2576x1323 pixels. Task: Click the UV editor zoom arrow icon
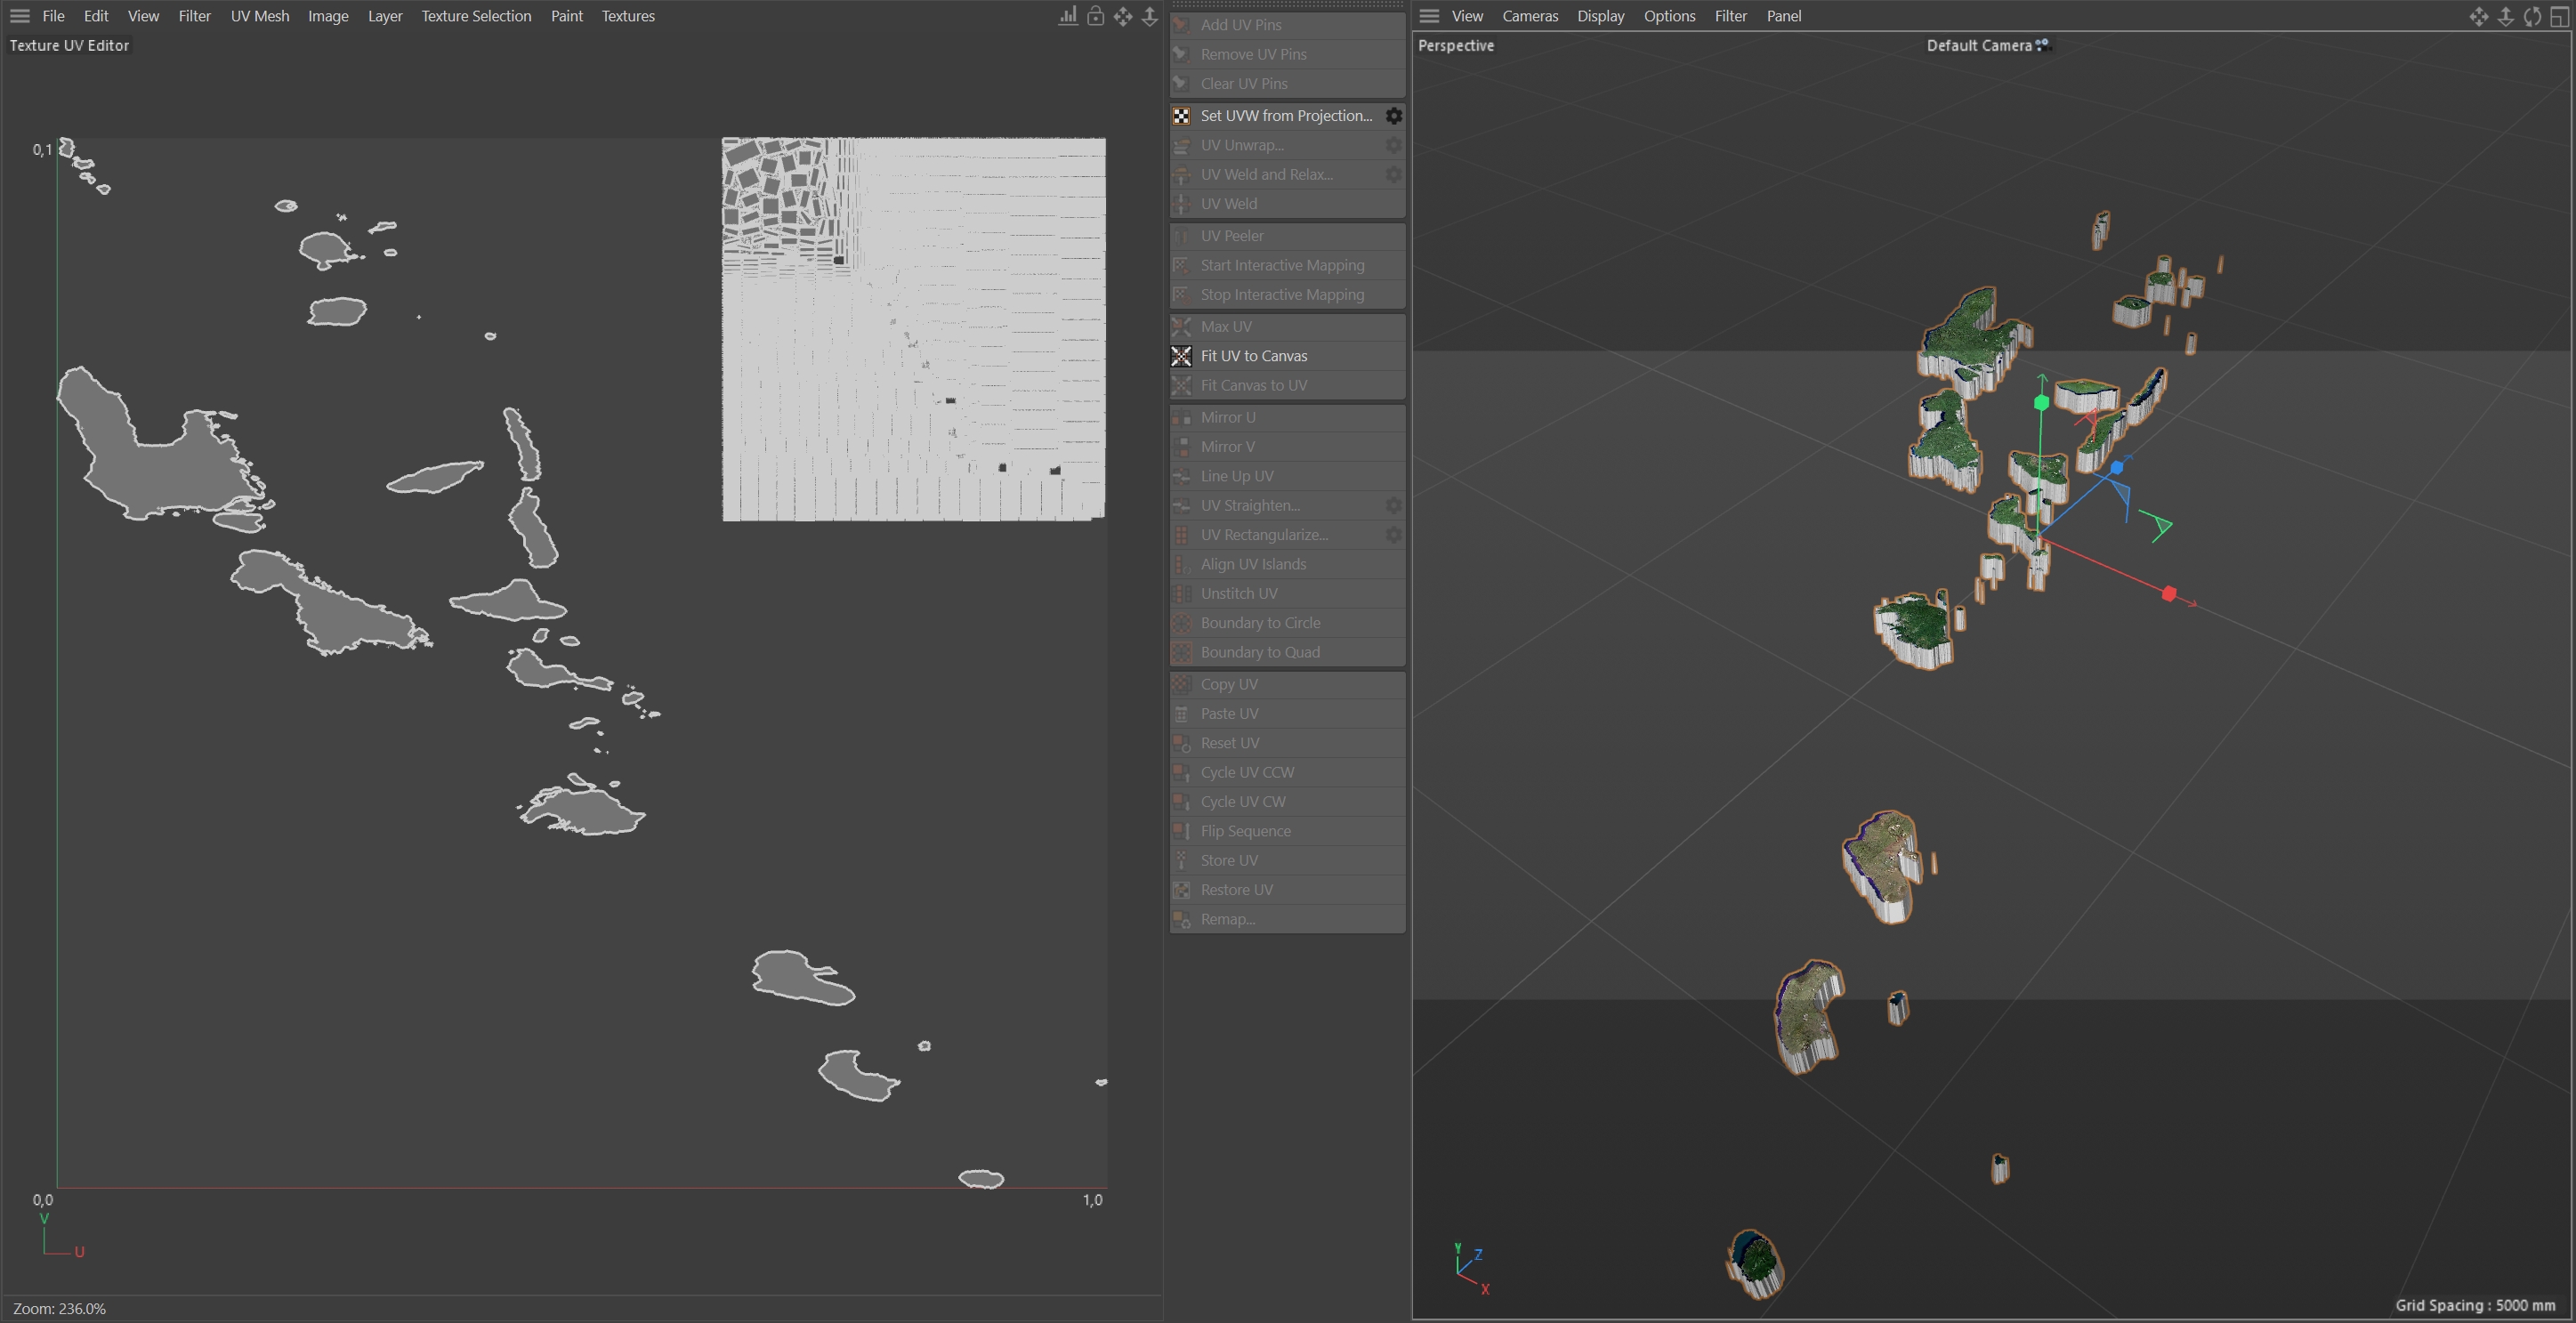click(x=1150, y=16)
